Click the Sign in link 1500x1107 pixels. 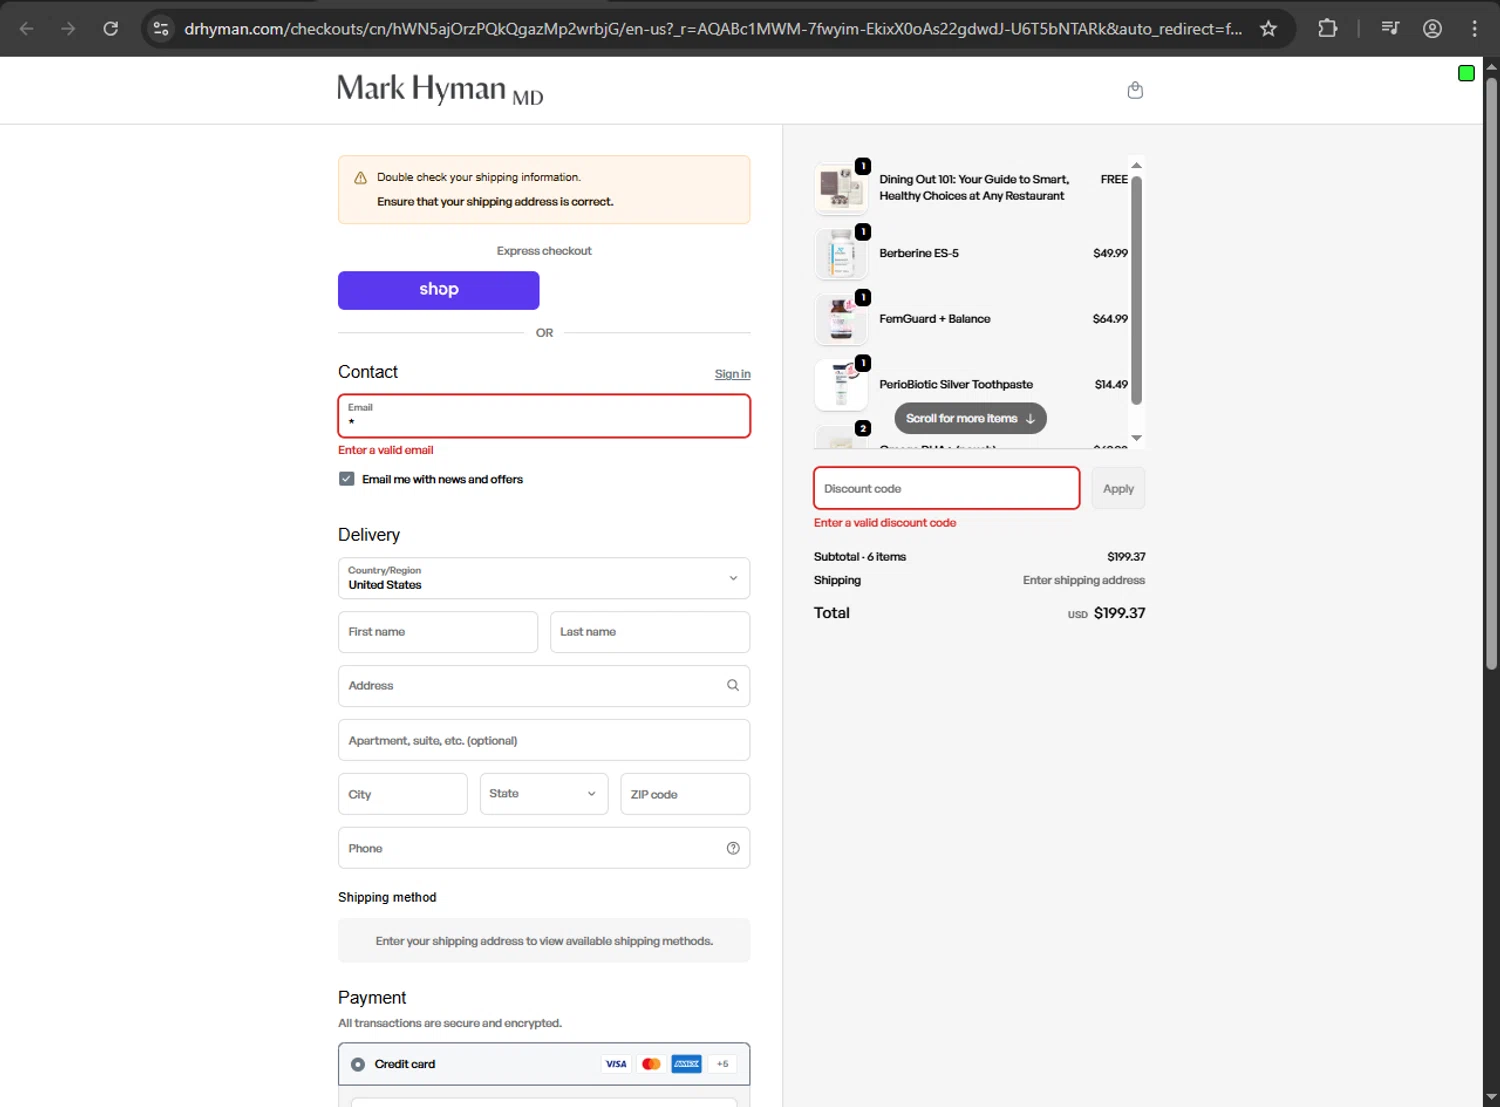tap(732, 374)
